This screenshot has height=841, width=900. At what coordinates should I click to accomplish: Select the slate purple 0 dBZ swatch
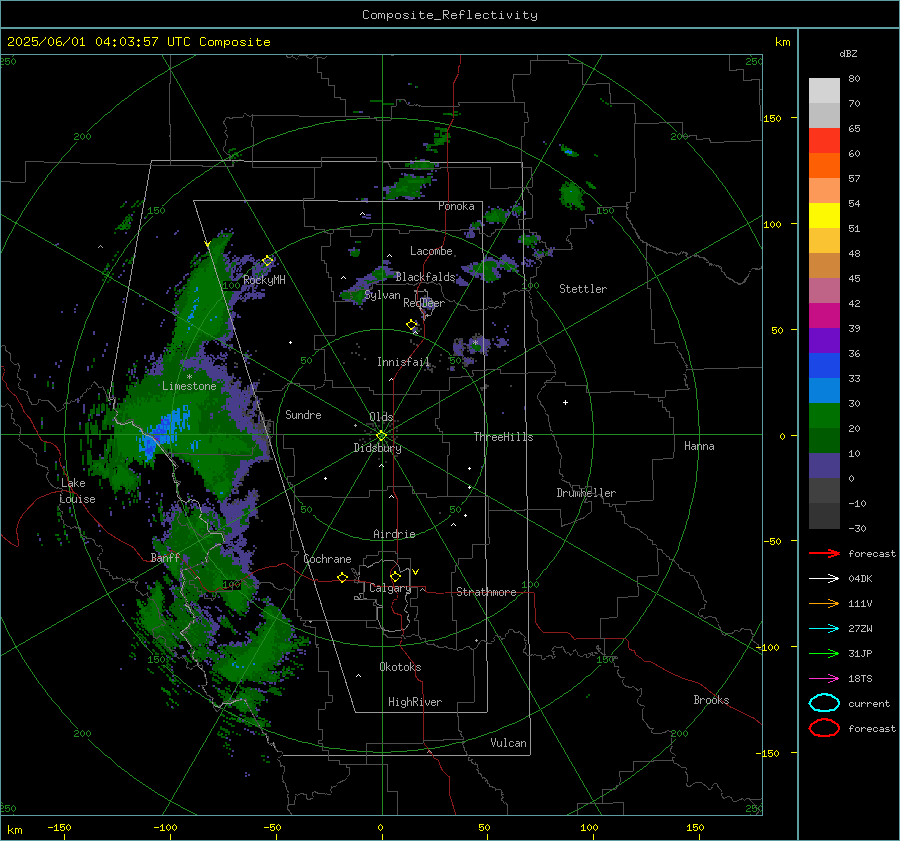click(x=824, y=466)
